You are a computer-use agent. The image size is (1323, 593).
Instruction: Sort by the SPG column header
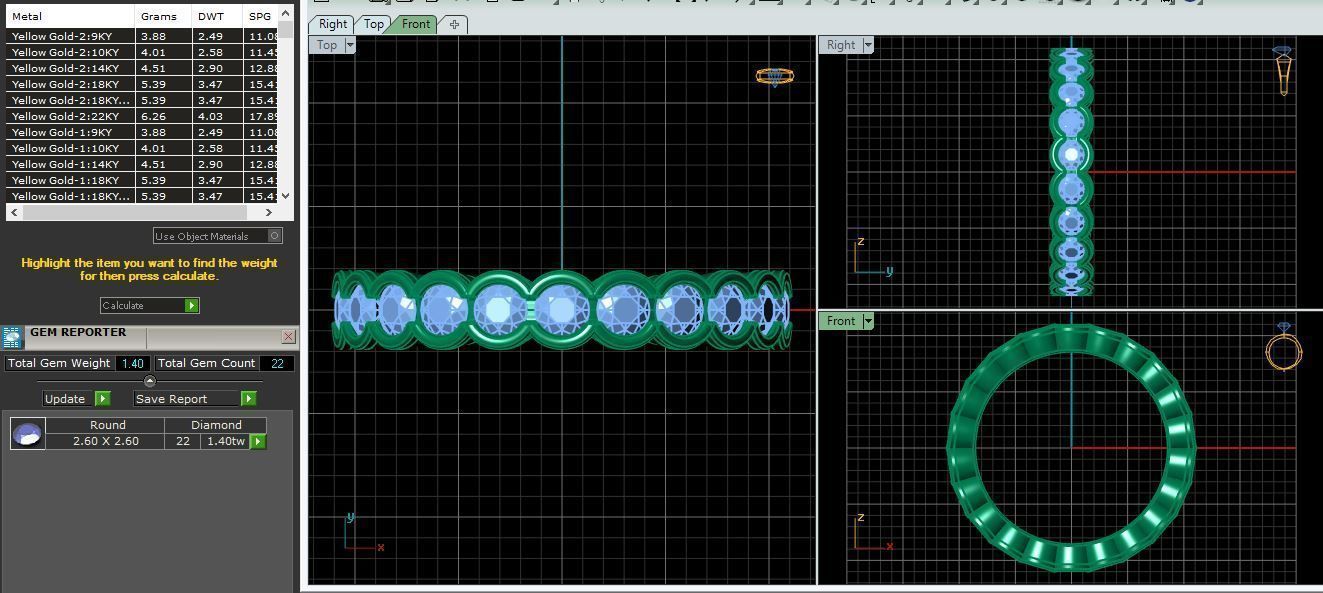(x=260, y=16)
